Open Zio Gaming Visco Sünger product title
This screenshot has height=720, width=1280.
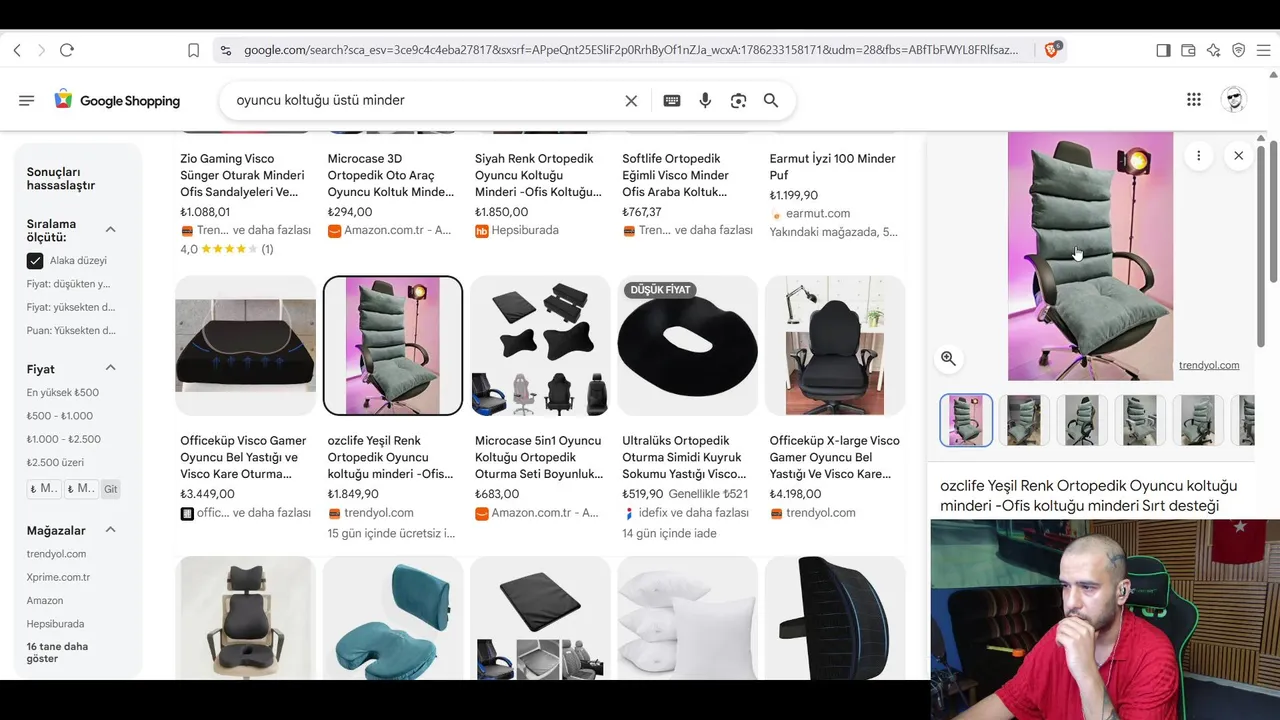tap(241, 175)
